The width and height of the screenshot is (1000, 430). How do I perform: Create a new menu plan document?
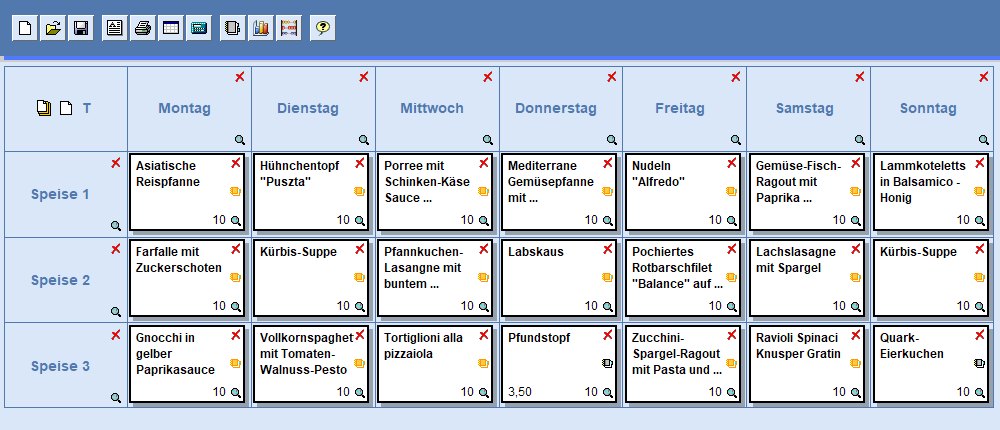point(25,28)
